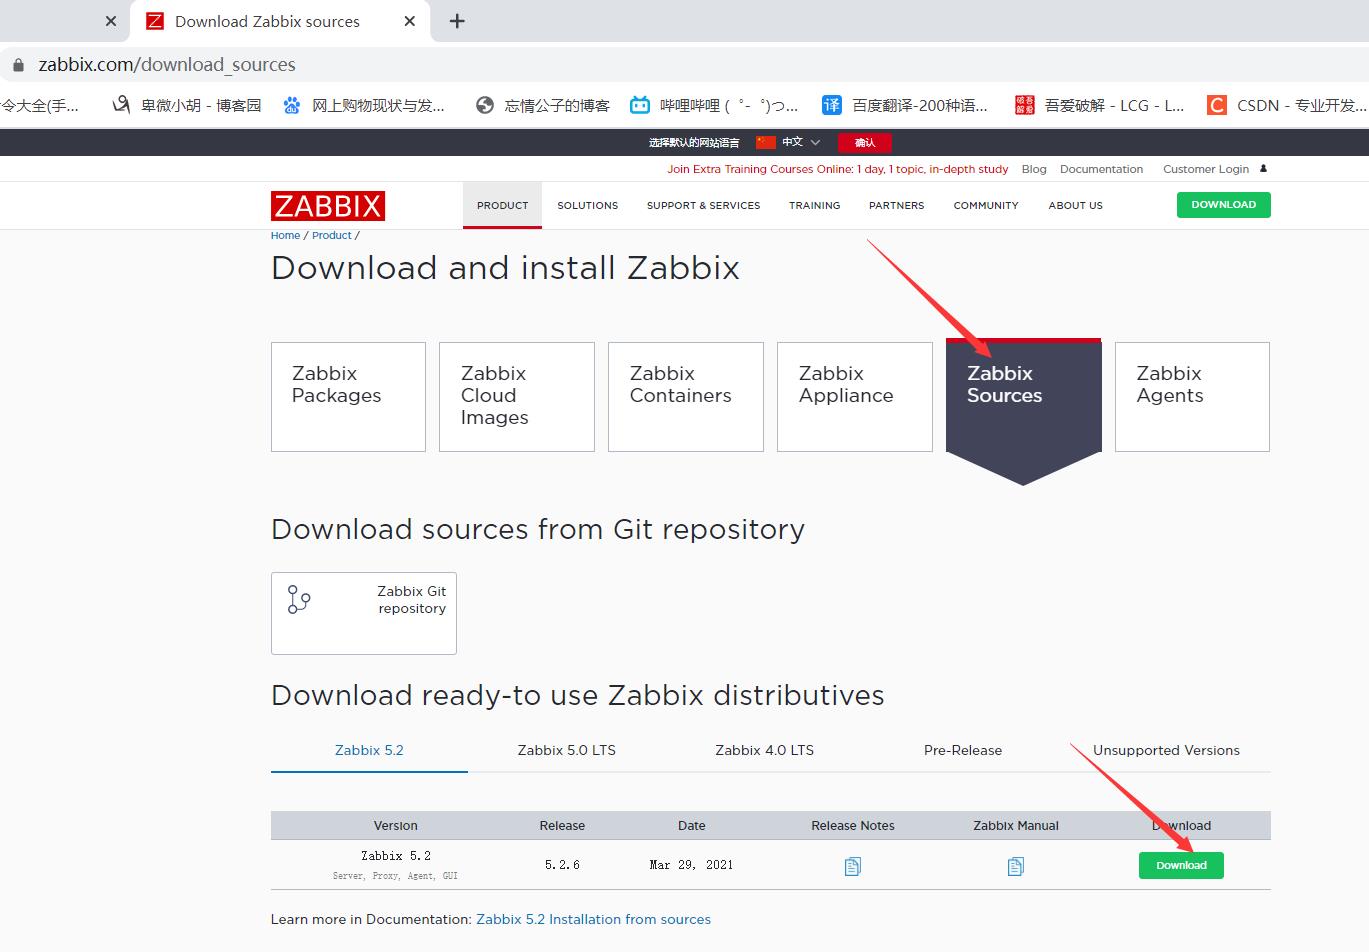Screen dimensions: 1369x952
Task: Select the Zabbix Appliance card
Action: click(855, 397)
